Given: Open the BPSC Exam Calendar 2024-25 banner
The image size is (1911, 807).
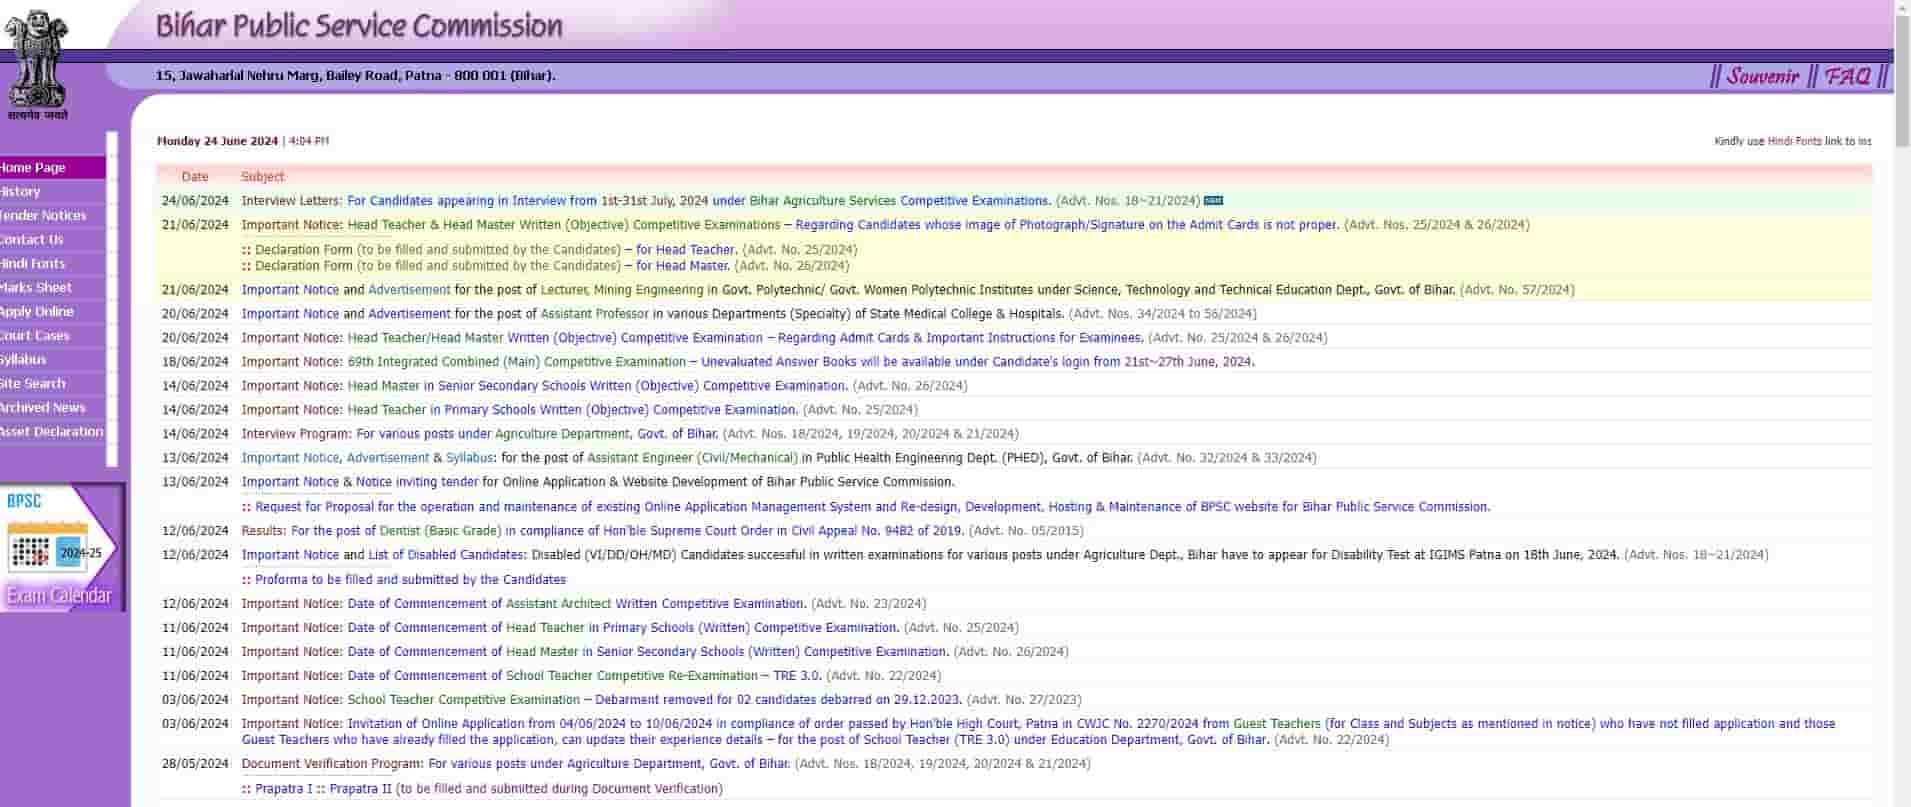Looking at the screenshot, I should tap(62, 548).
